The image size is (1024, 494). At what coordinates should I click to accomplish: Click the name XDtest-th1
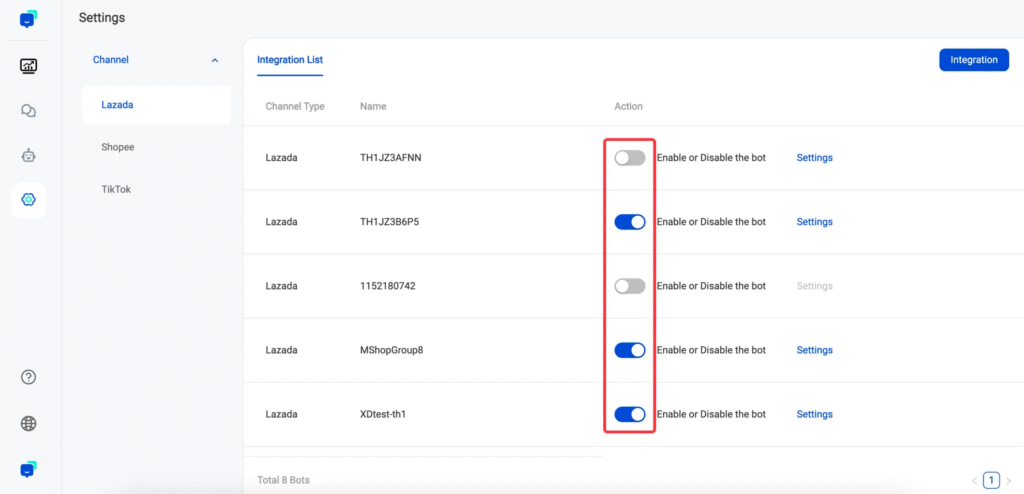(383, 414)
